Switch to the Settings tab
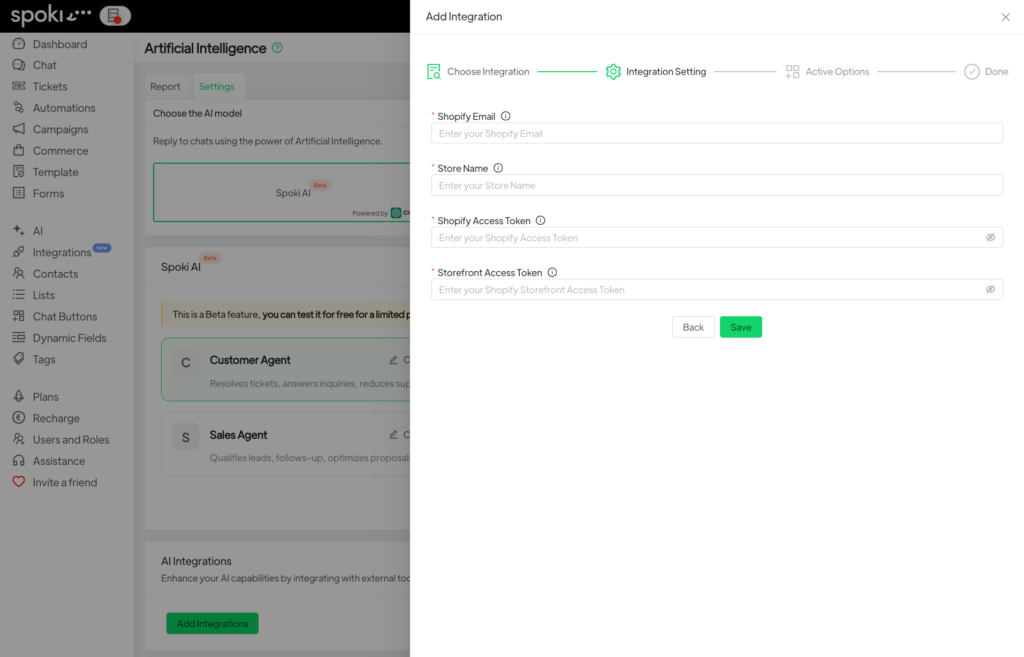The width and height of the screenshot is (1024, 657). coord(216,87)
